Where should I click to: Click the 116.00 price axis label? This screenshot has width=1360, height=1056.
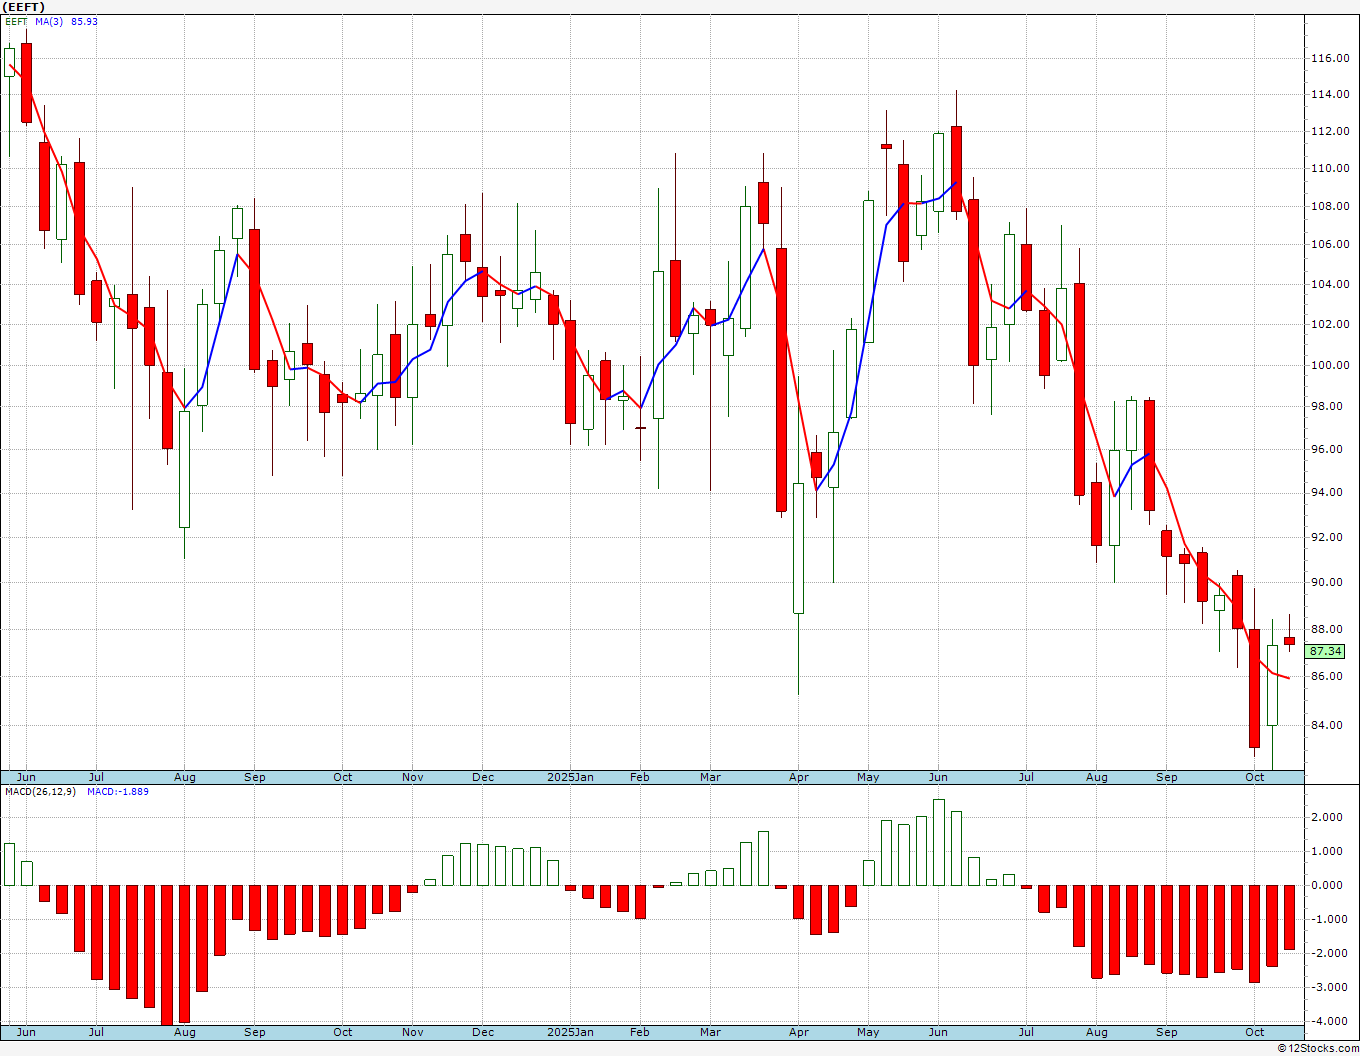coord(1329,59)
